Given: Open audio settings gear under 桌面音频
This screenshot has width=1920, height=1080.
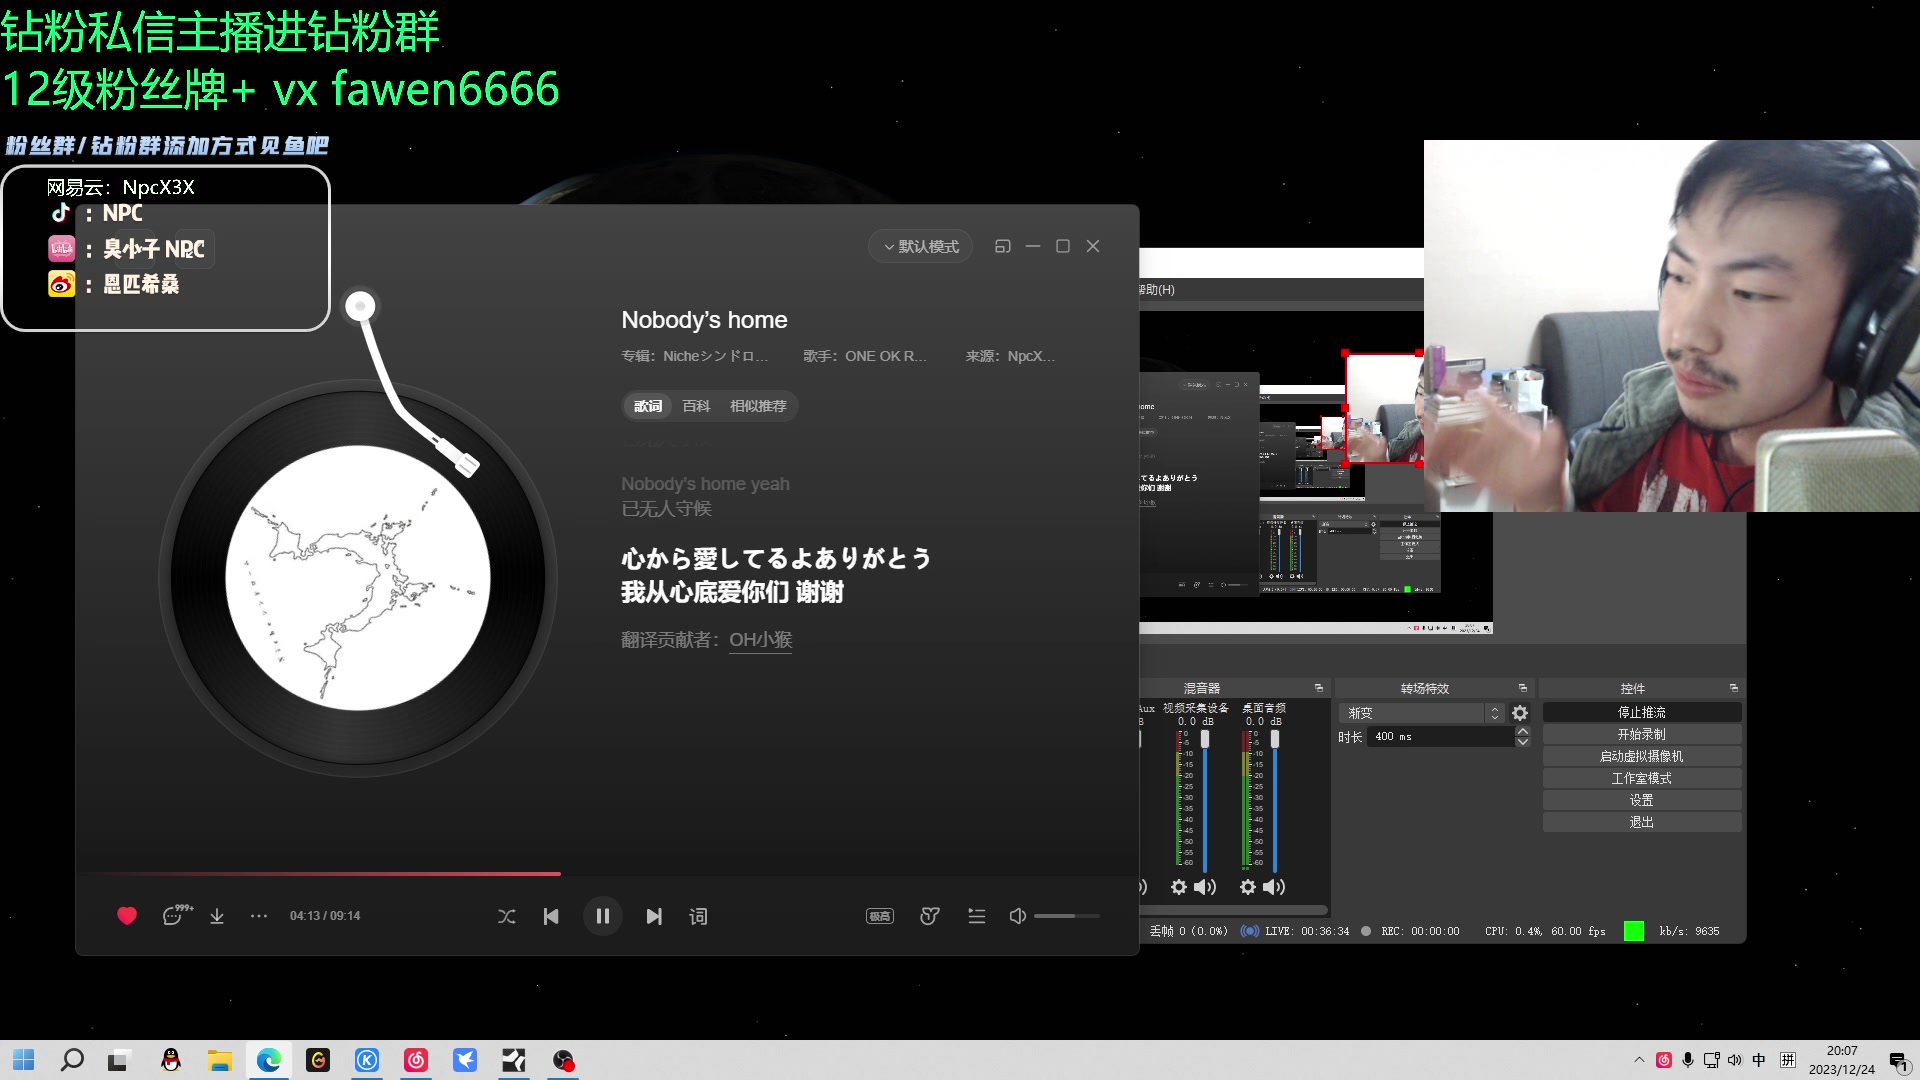Looking at the screenshot, I should 1247,887.
